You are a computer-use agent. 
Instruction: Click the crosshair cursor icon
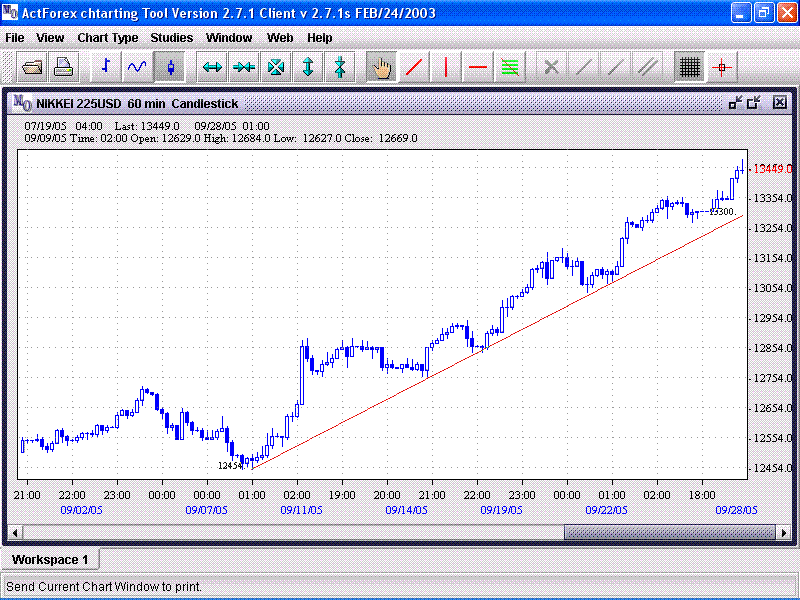pos(722,68)
